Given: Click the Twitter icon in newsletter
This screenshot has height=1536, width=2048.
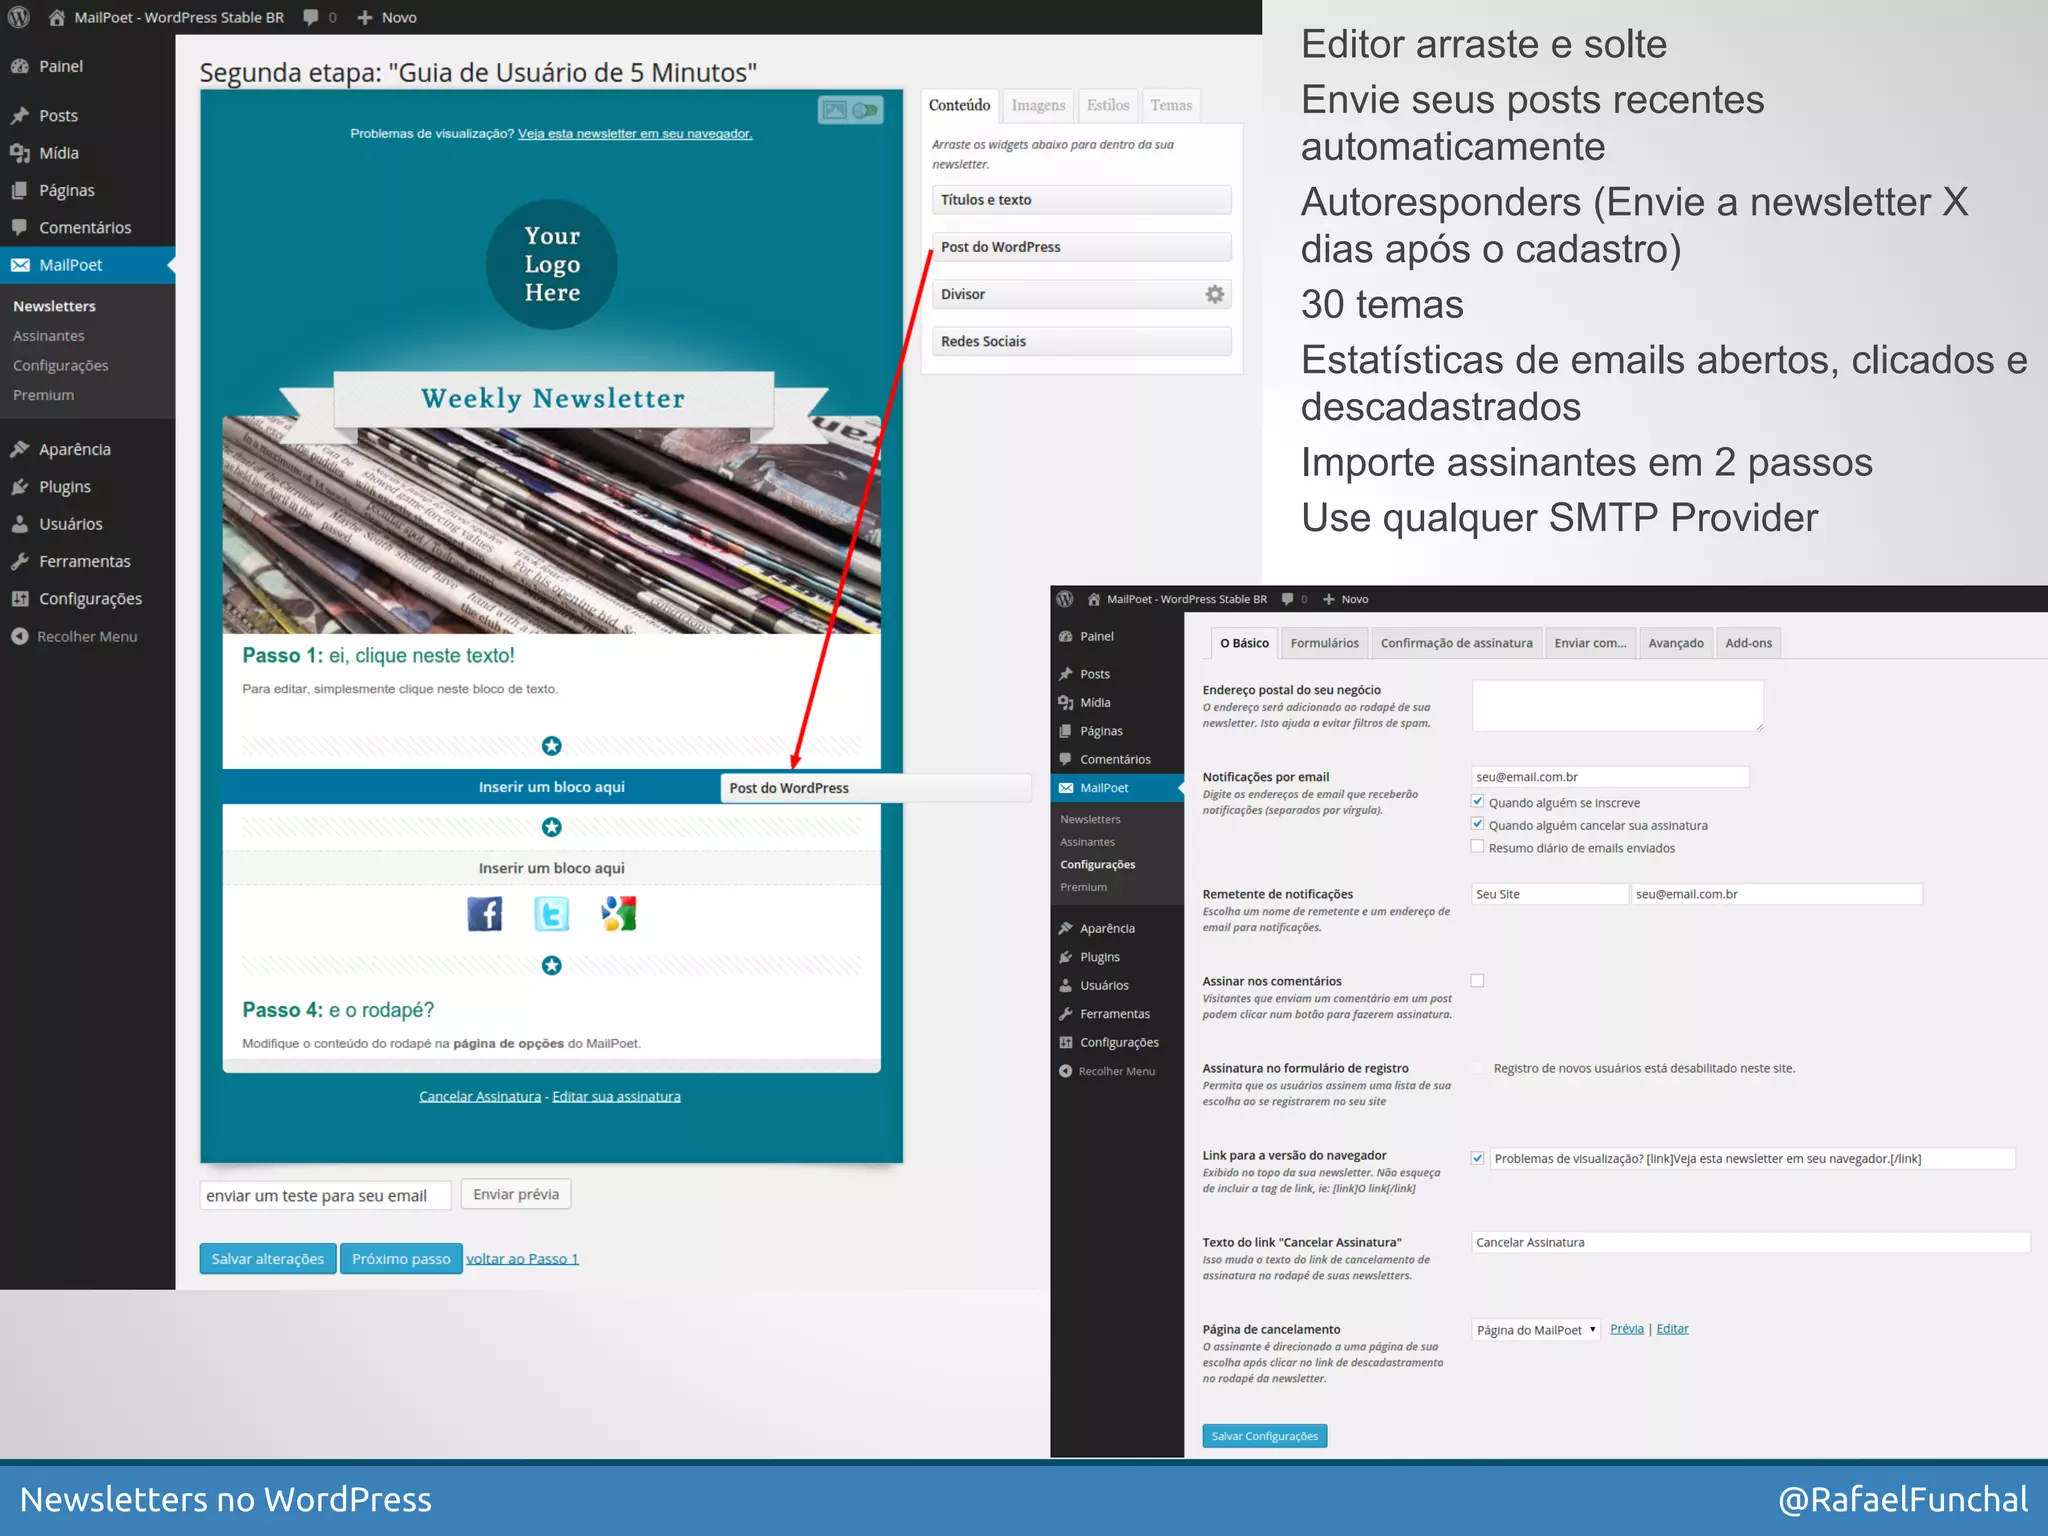Looking at the screenshot, I should pyautogui.click(x=552, y=913).
